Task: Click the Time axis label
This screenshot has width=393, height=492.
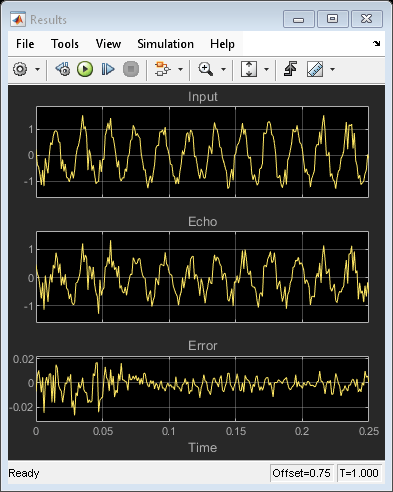Action: click(x=202, y=447)
